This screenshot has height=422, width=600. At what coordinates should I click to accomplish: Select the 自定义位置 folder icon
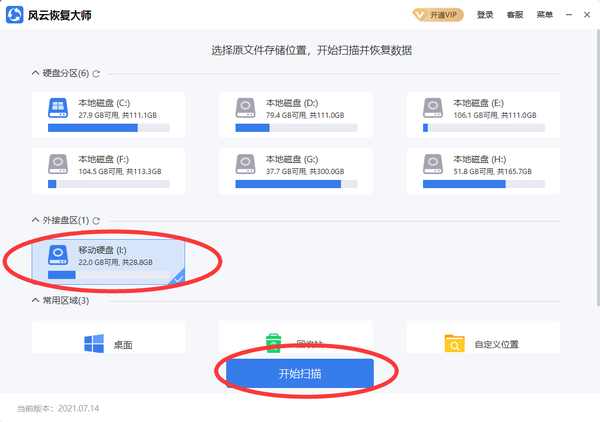click(x=455, y=344)
